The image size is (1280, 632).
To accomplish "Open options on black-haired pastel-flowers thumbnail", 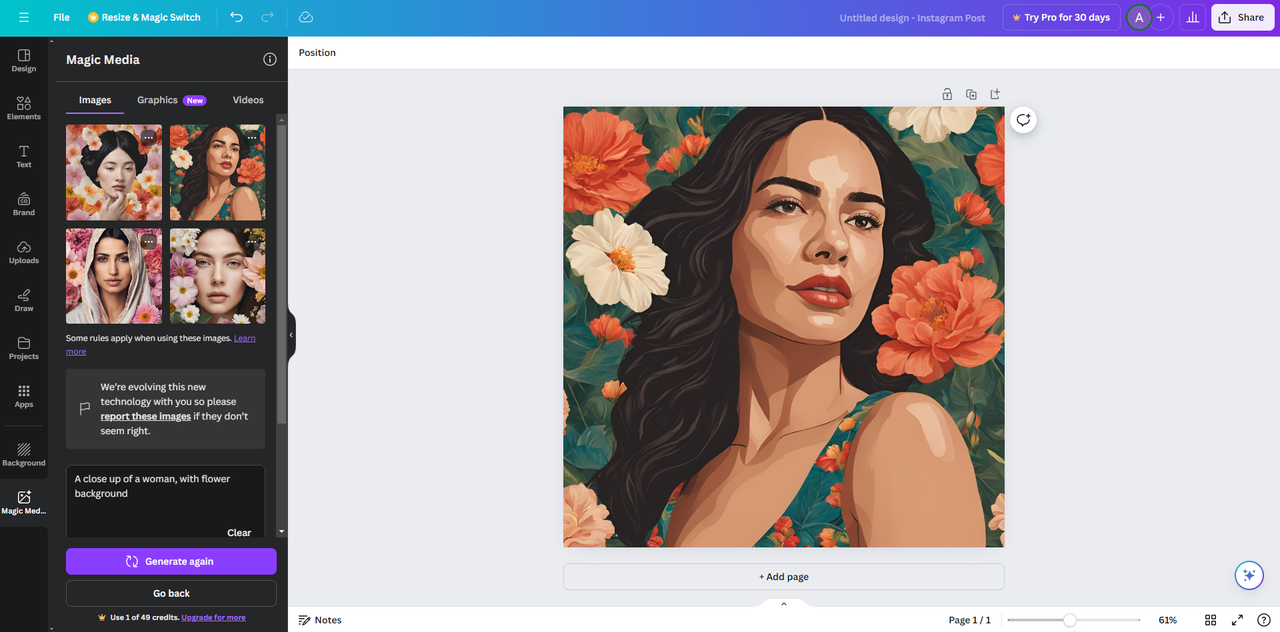I will tap(148, 137).
